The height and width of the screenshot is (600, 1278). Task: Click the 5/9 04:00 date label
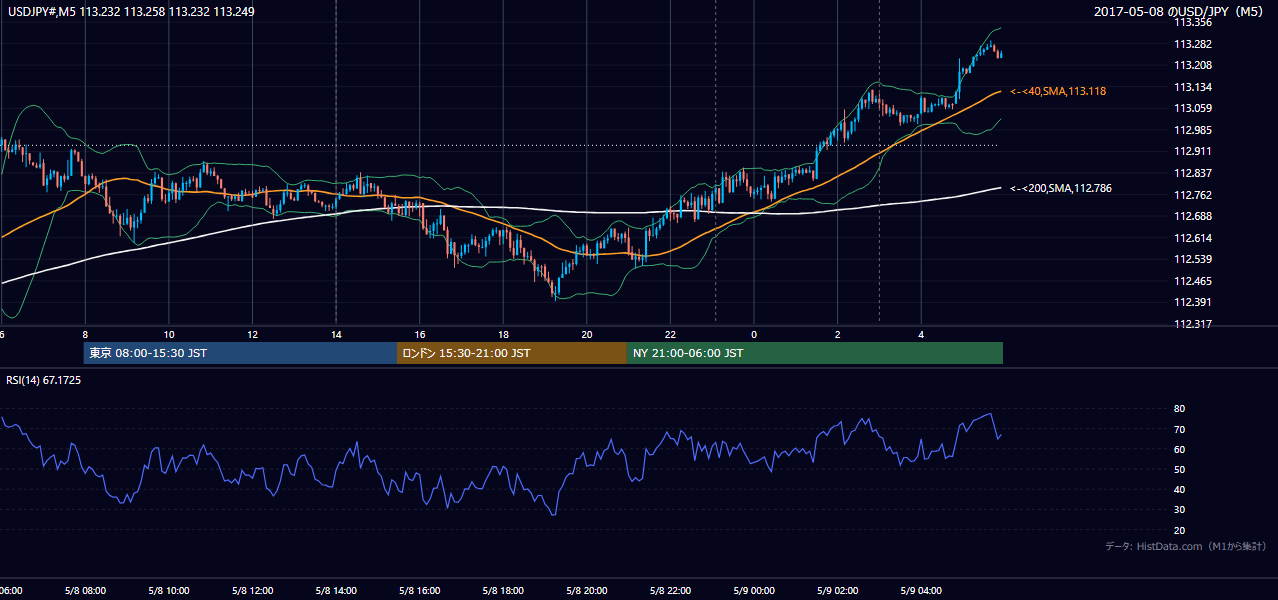pos(921,590)
